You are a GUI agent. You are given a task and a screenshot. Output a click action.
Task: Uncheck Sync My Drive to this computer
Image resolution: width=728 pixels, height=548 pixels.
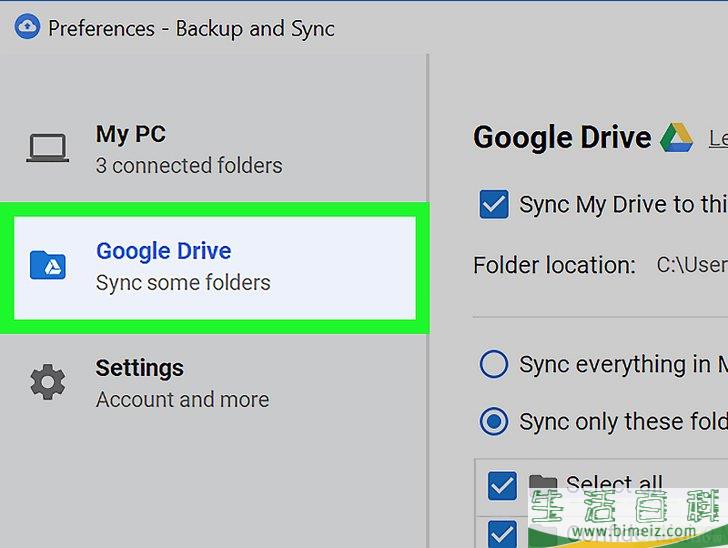click(x=494, y=204)
